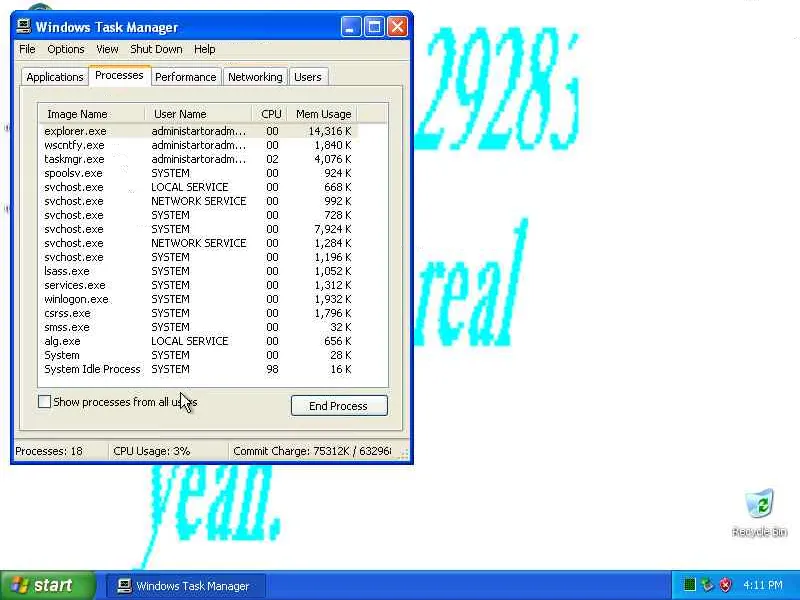Select svchost.exe using 7,924 K memory

199,229
